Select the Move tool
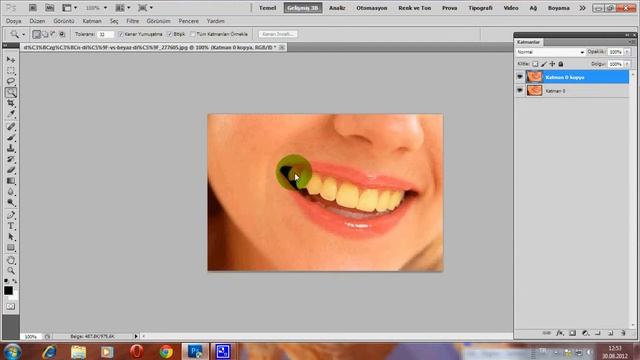This screenshot has height=360, width=640. coord(11,60)
